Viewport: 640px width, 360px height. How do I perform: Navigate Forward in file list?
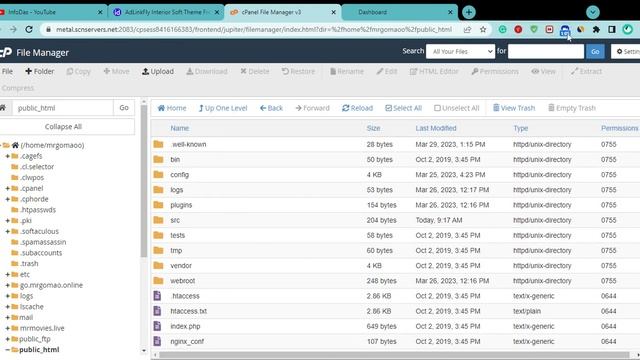click(x=312, y=108)
